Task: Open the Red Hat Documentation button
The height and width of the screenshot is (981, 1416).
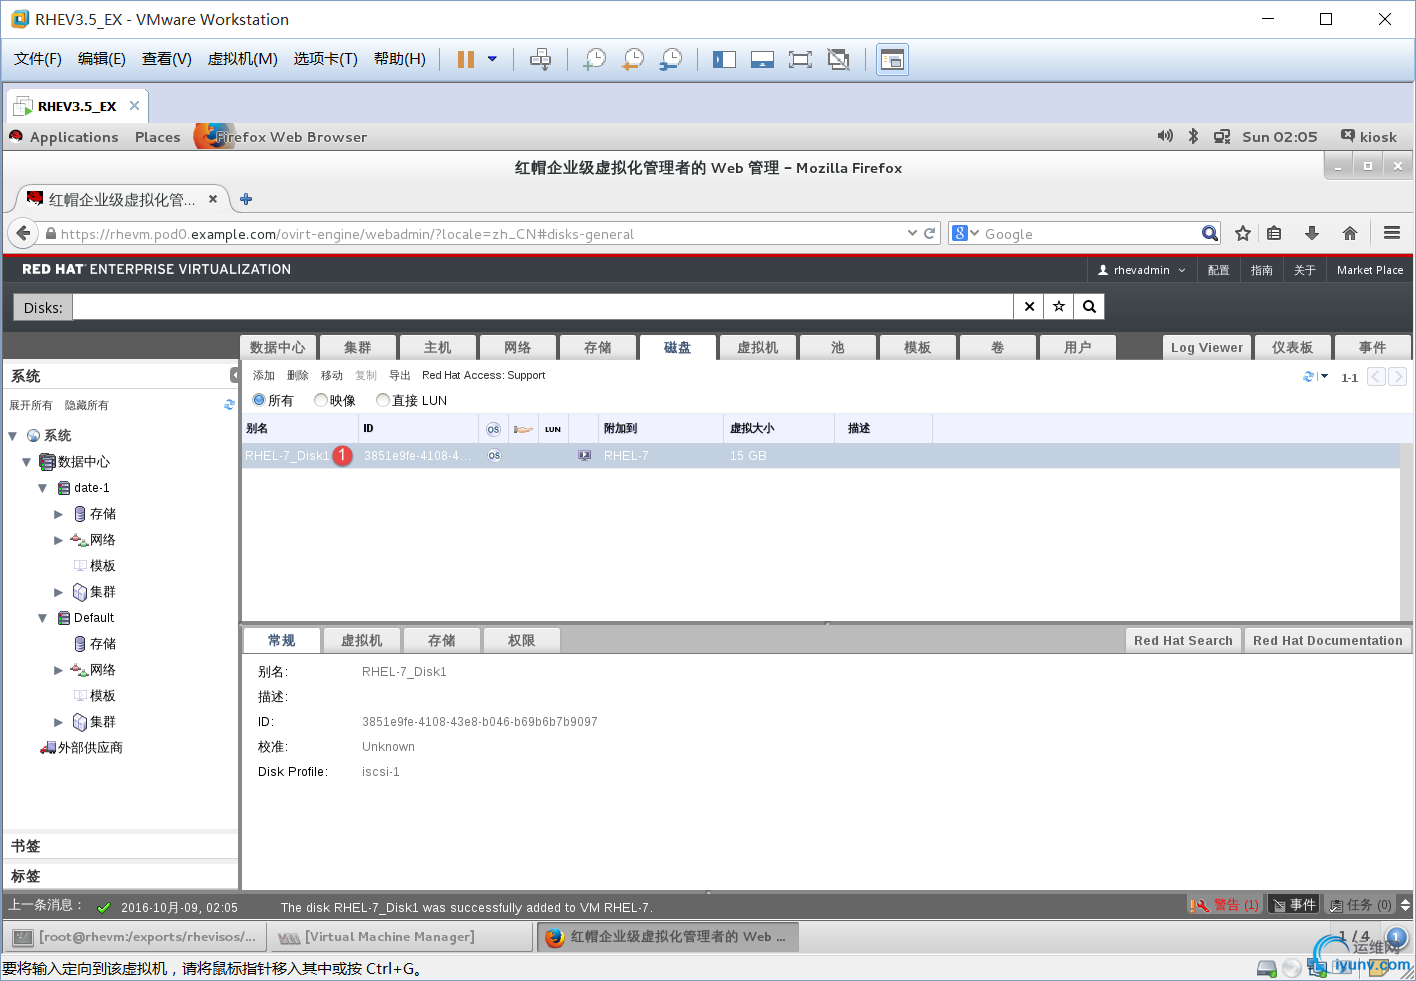Action: tap(1327, 640)
